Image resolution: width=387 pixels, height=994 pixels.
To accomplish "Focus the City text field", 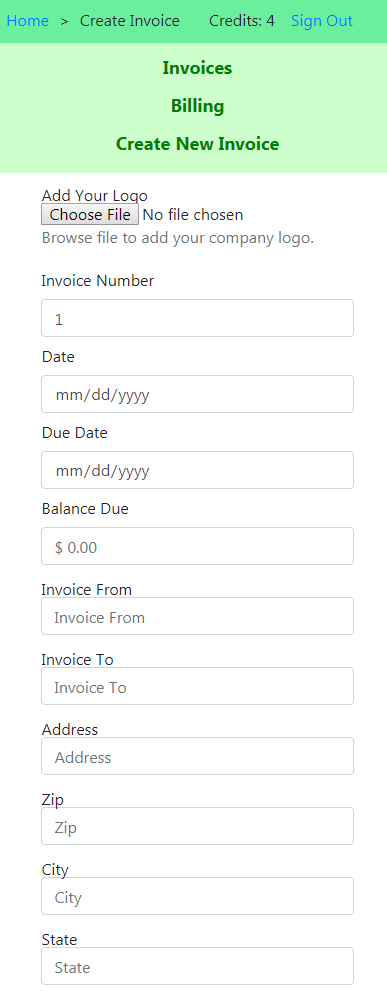I will click(x=197, y=896).
